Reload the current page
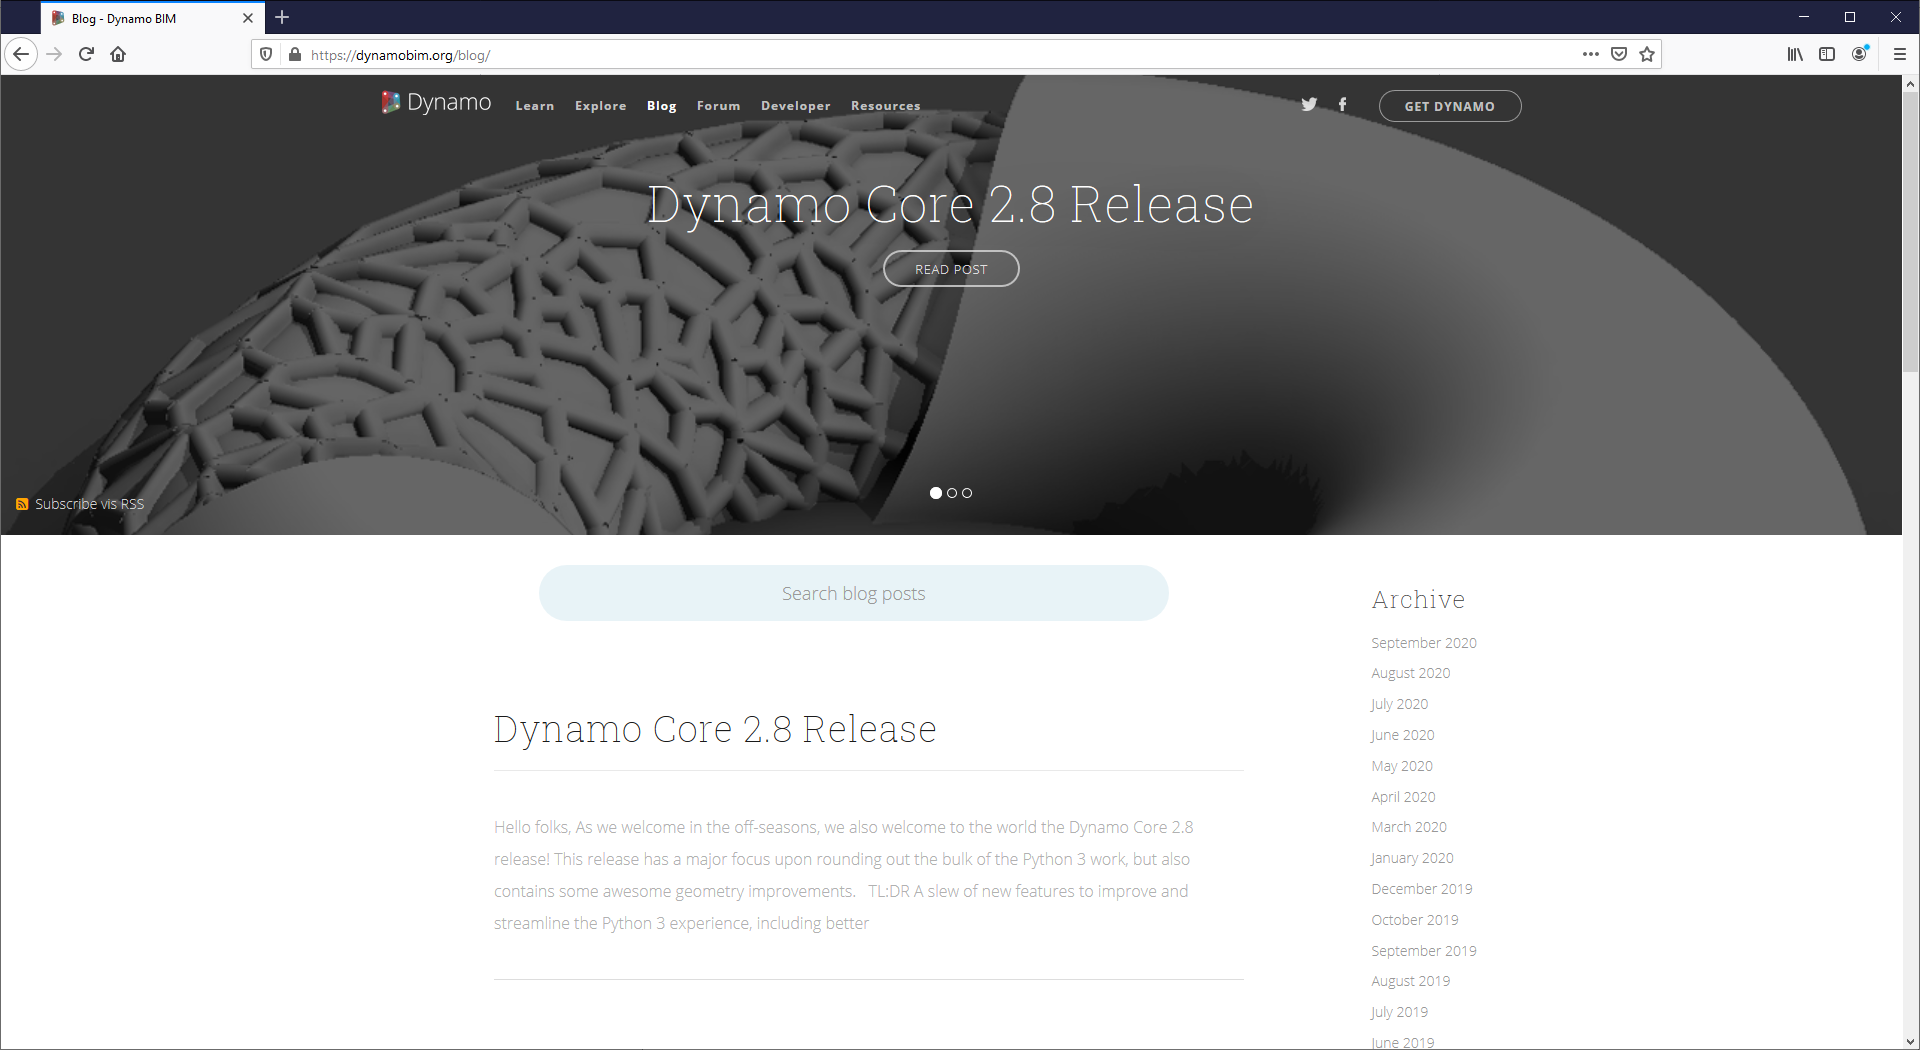The height and width of the screenshot is (1050, 1920). tap(86, 55)
